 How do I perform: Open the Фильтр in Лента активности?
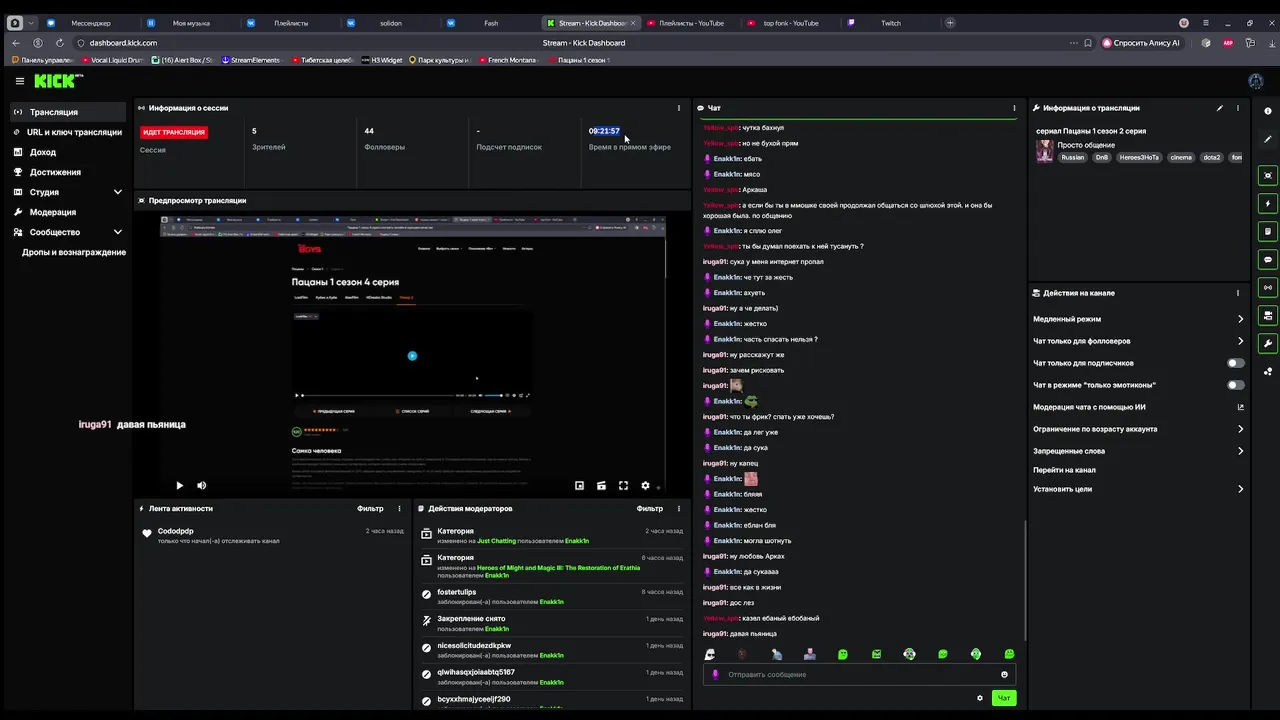coord(370,508)
